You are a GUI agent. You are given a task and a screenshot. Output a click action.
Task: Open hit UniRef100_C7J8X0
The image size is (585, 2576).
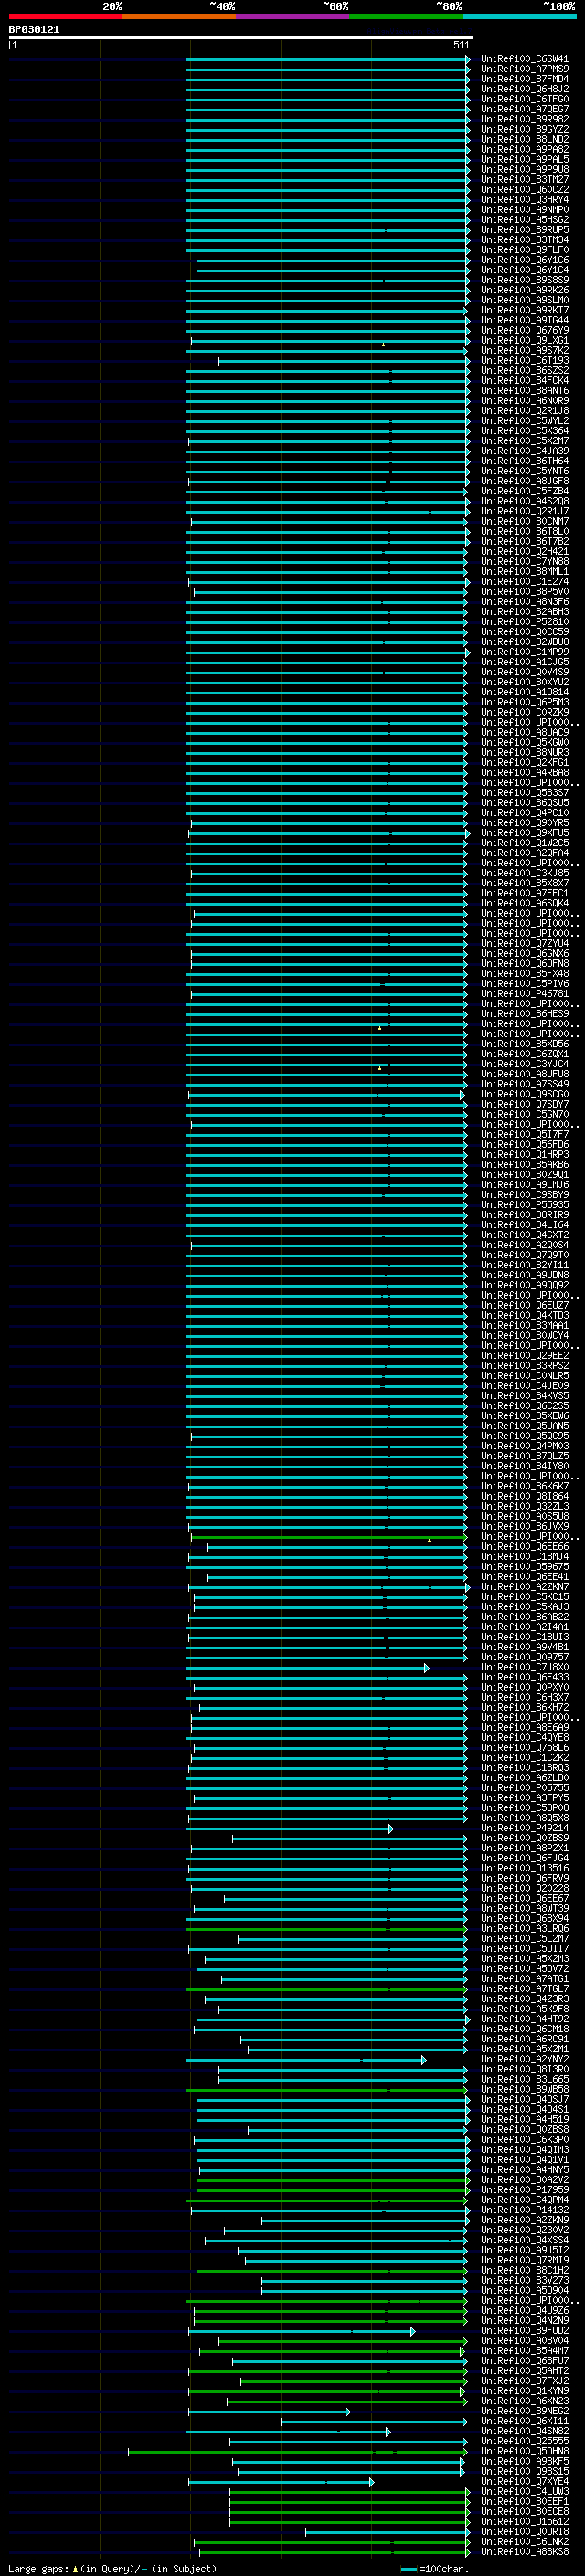click(x=525, y=1667)
